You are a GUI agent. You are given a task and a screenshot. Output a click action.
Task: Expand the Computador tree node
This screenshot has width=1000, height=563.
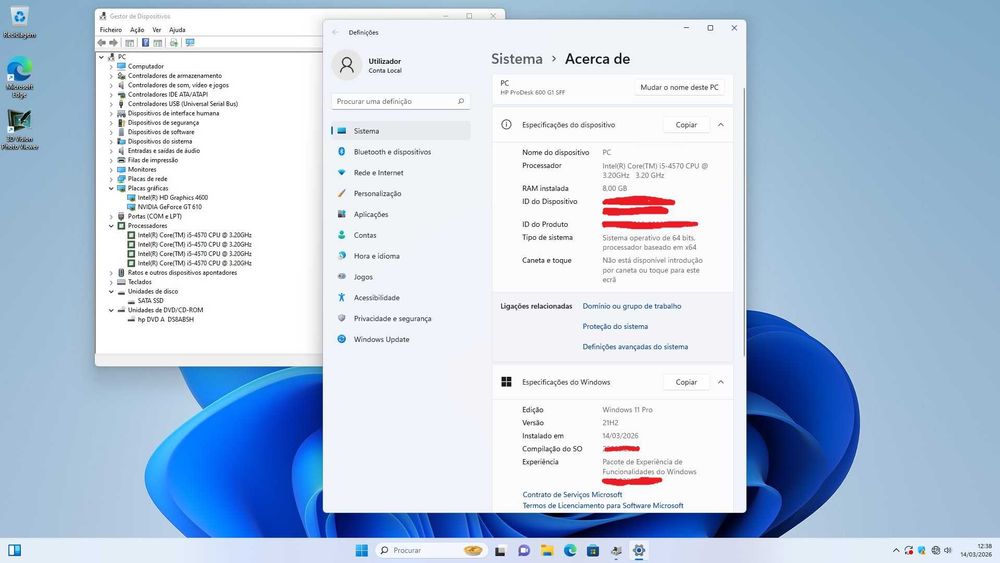click(x=111, y=66)
